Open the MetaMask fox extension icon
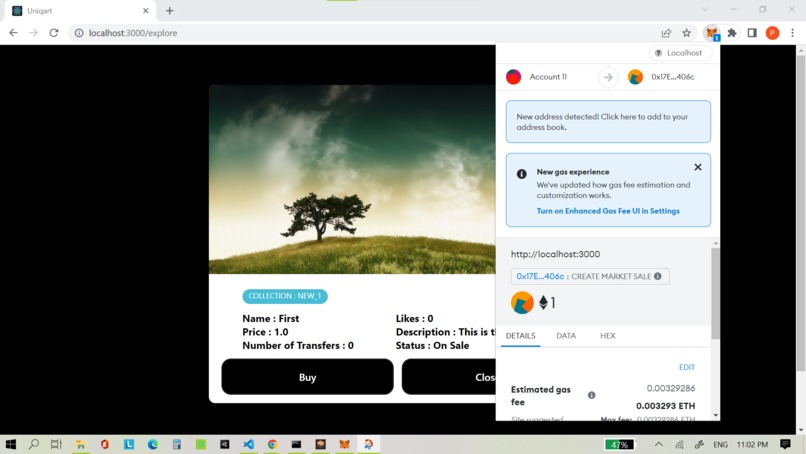The height and width of the screenshot is (454, 806). click(712, 33)
